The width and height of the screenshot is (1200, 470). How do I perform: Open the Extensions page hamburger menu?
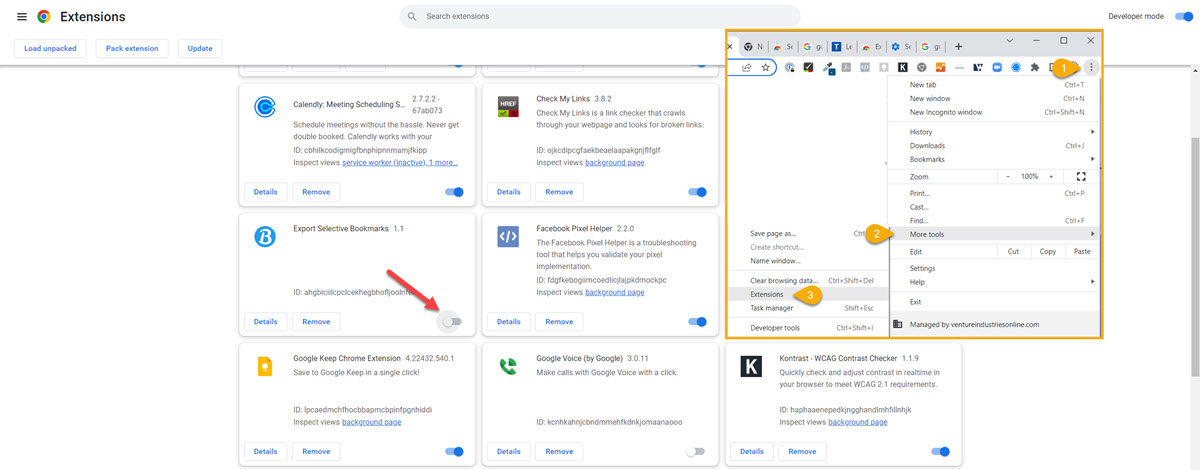coord(22,17)
